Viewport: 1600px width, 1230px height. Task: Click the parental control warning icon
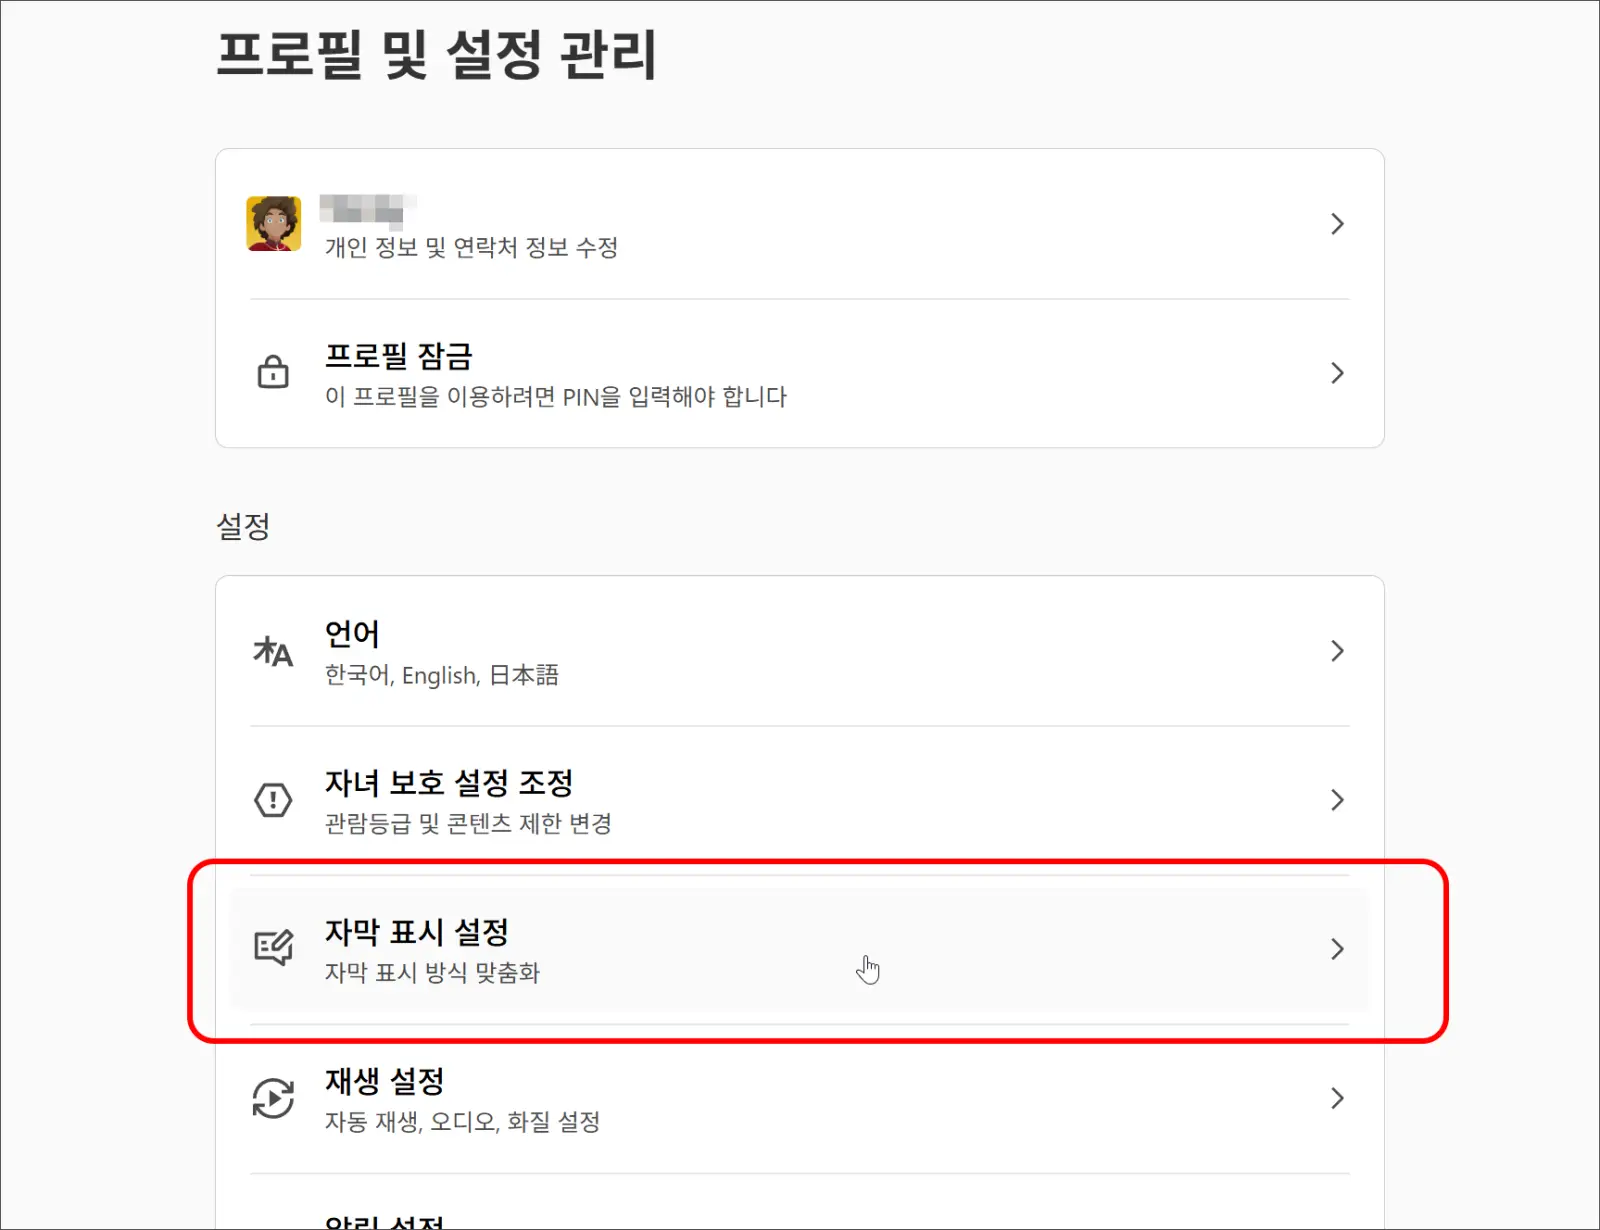click(x=273, y=800)
